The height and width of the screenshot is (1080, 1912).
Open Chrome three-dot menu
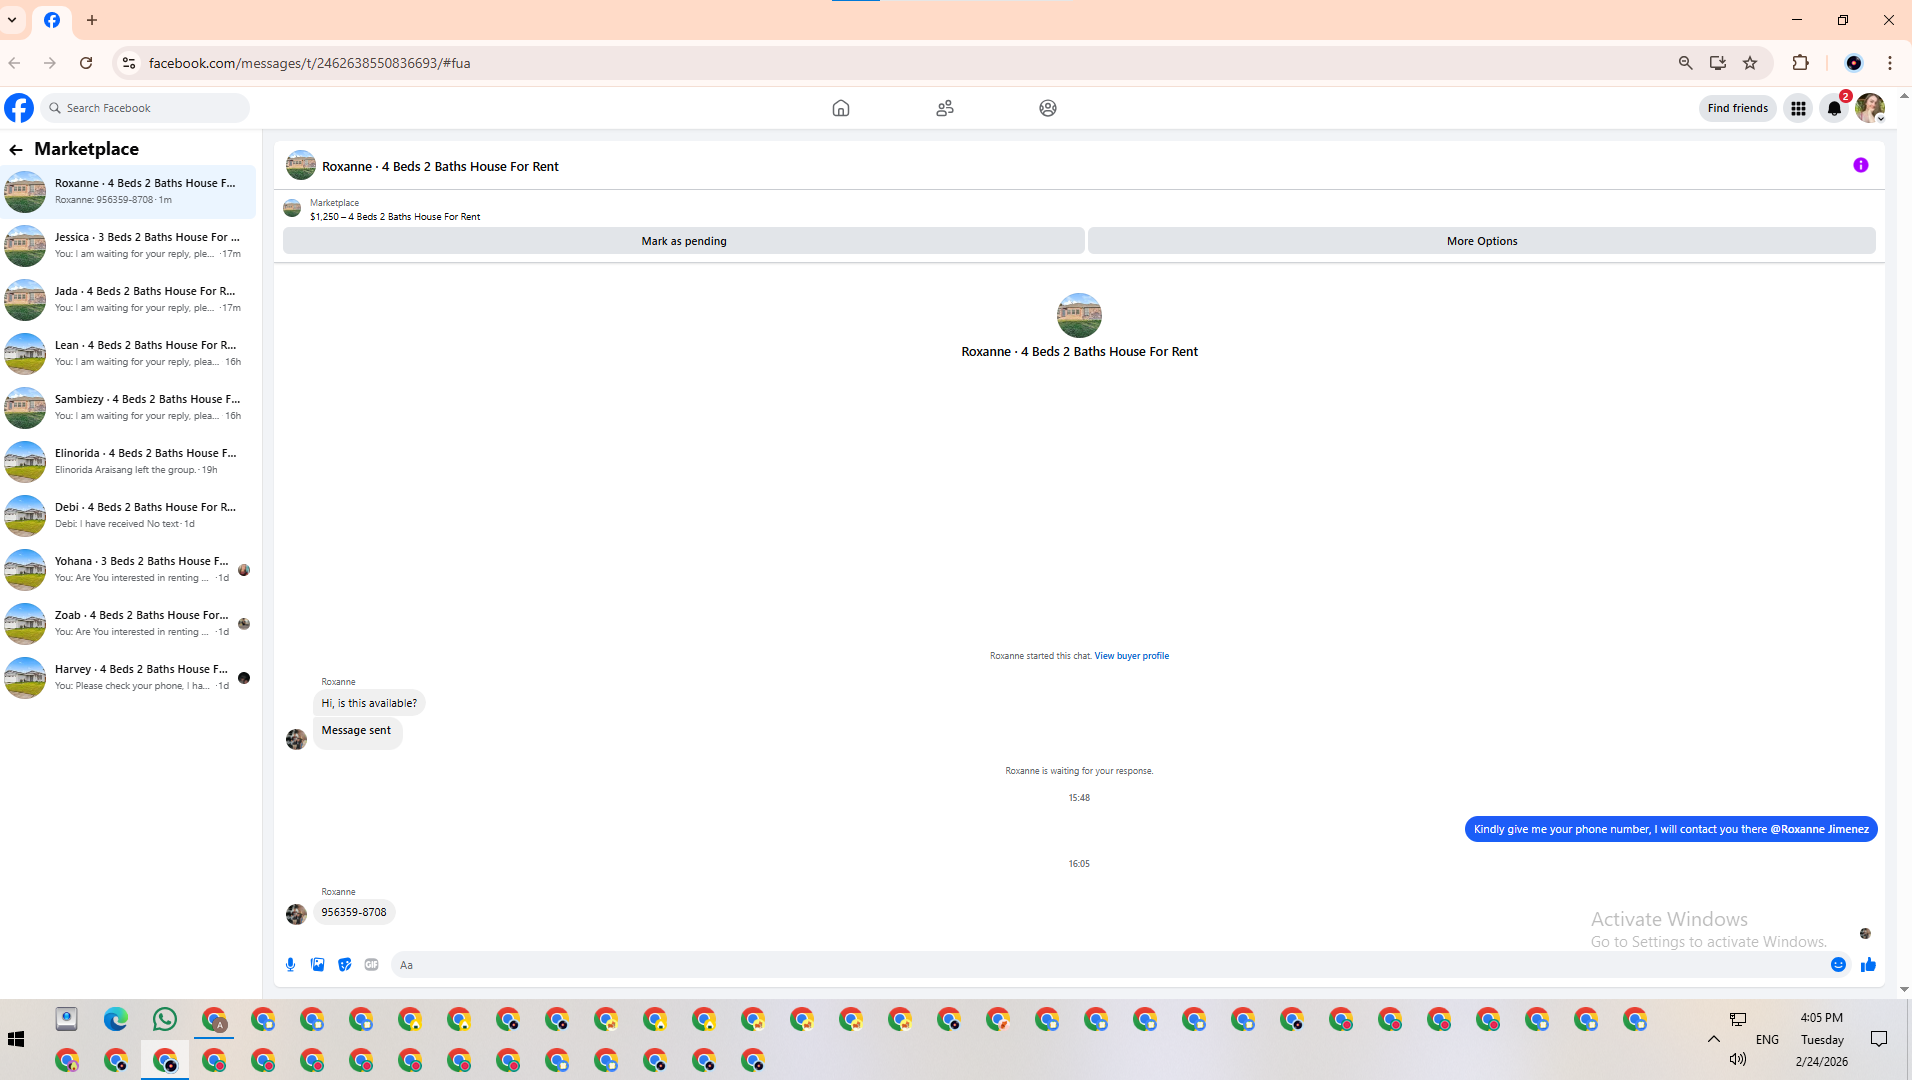(1890, 63)
